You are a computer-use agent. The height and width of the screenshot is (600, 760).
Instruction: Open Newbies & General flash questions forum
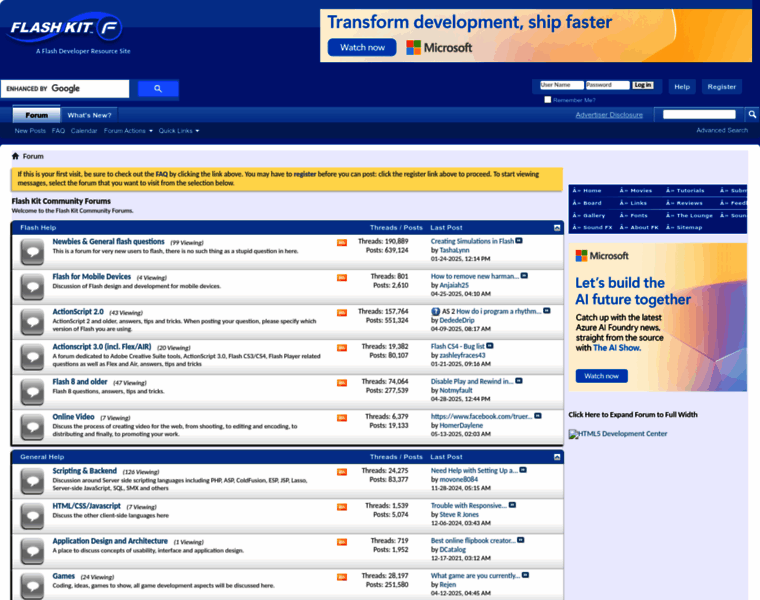[109, 241]
